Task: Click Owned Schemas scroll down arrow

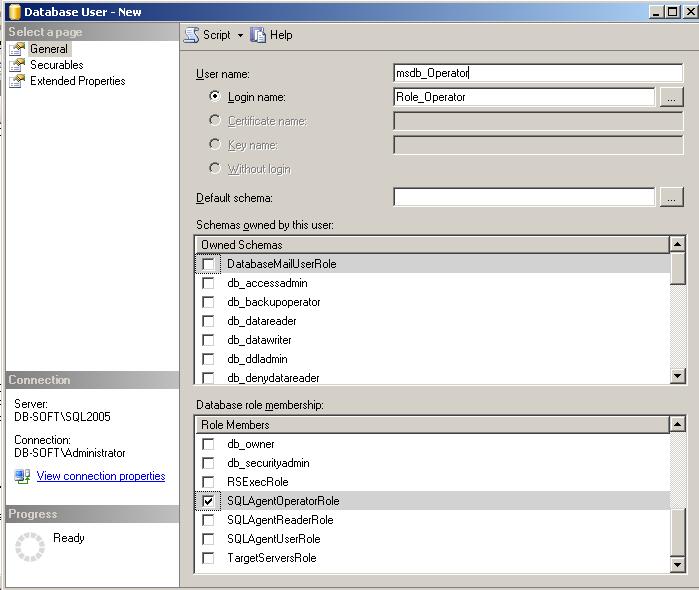Action: coord(677,375)
